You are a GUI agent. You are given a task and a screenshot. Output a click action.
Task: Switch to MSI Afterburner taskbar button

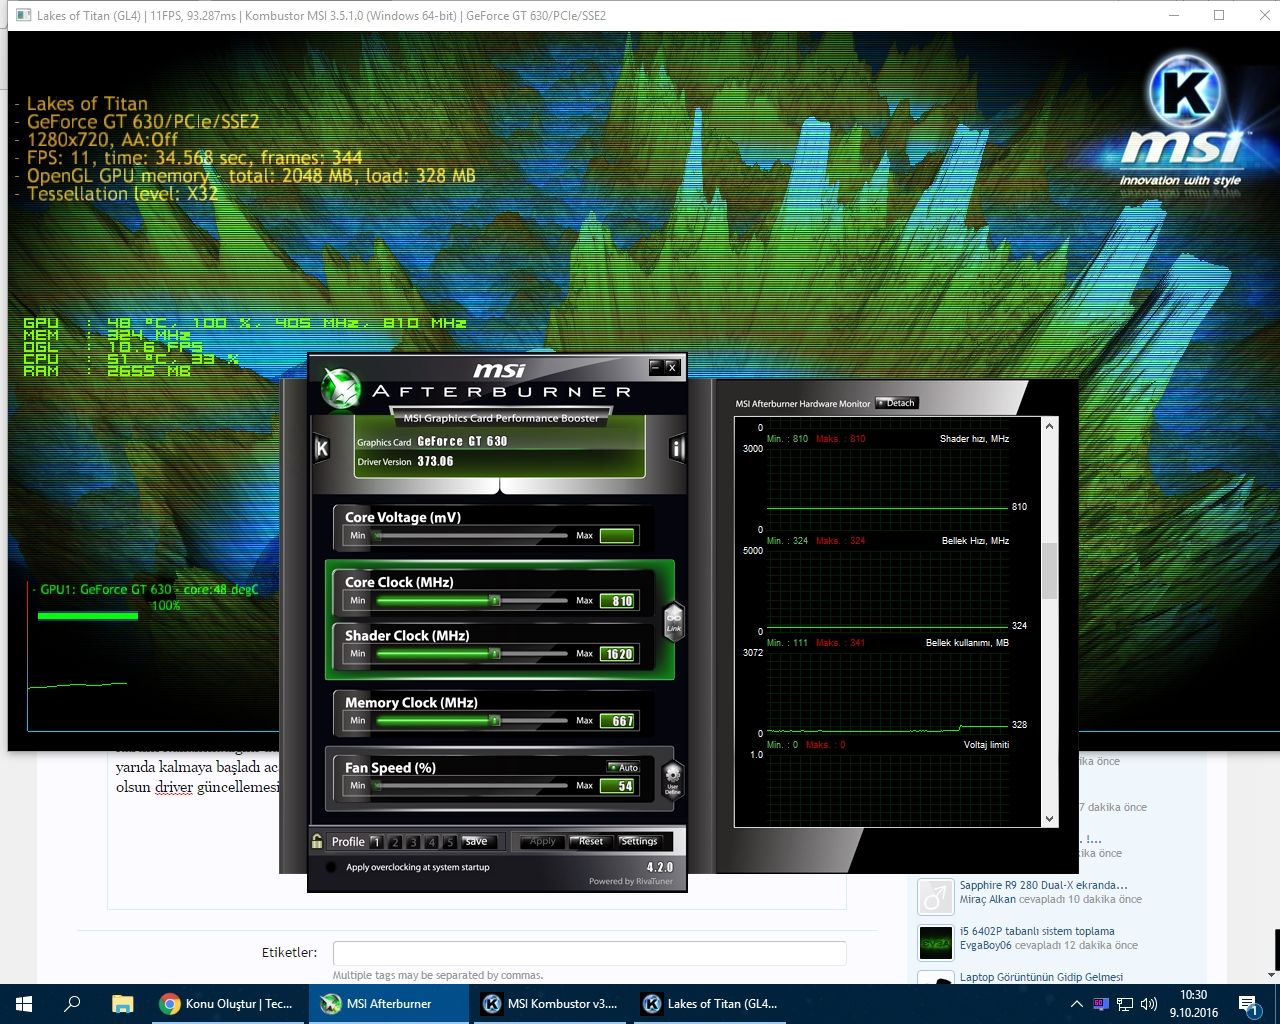coord(388,1004)
